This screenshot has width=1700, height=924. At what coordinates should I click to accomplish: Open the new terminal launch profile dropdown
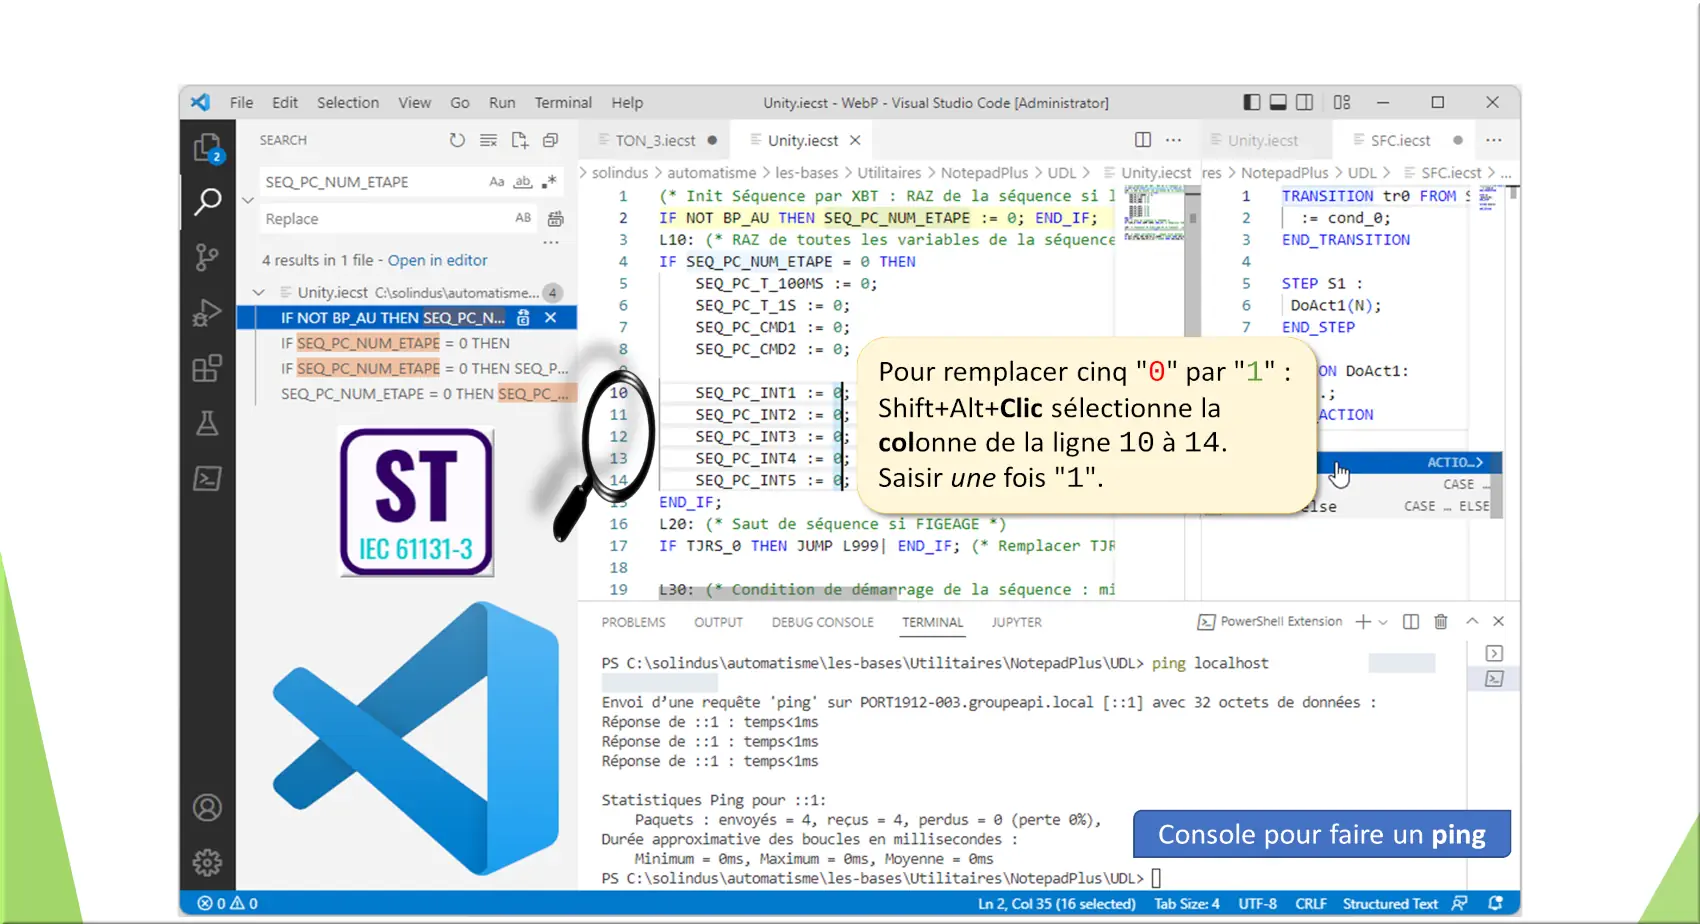coord(1383,622)
